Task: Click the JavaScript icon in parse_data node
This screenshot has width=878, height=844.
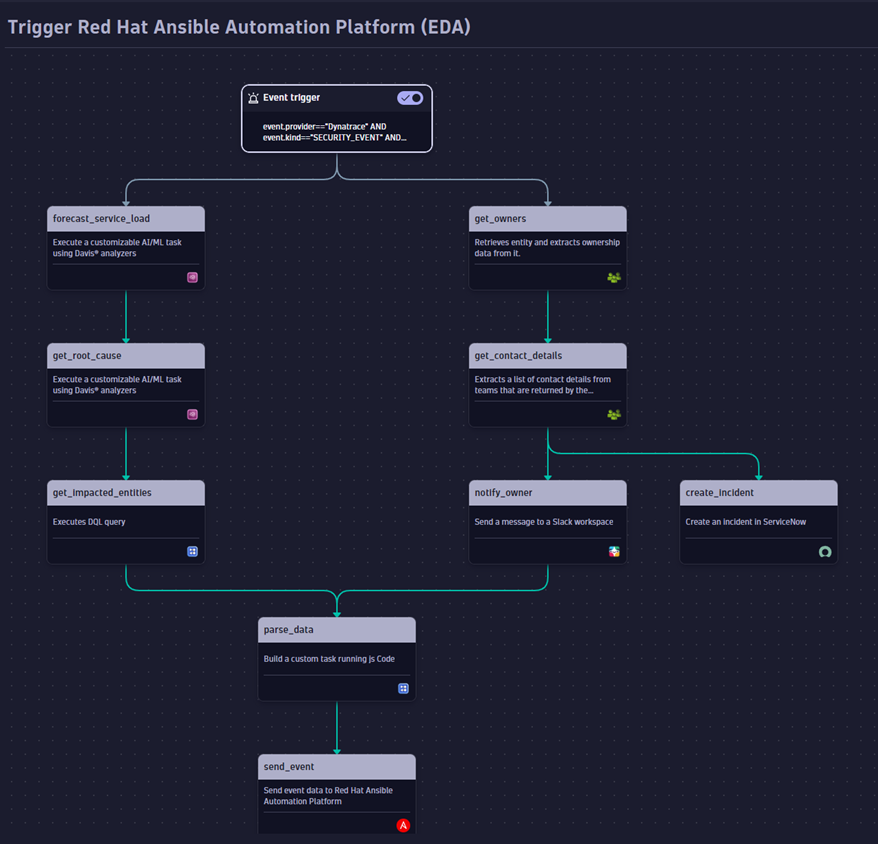Action: click(x=403, y=688)
